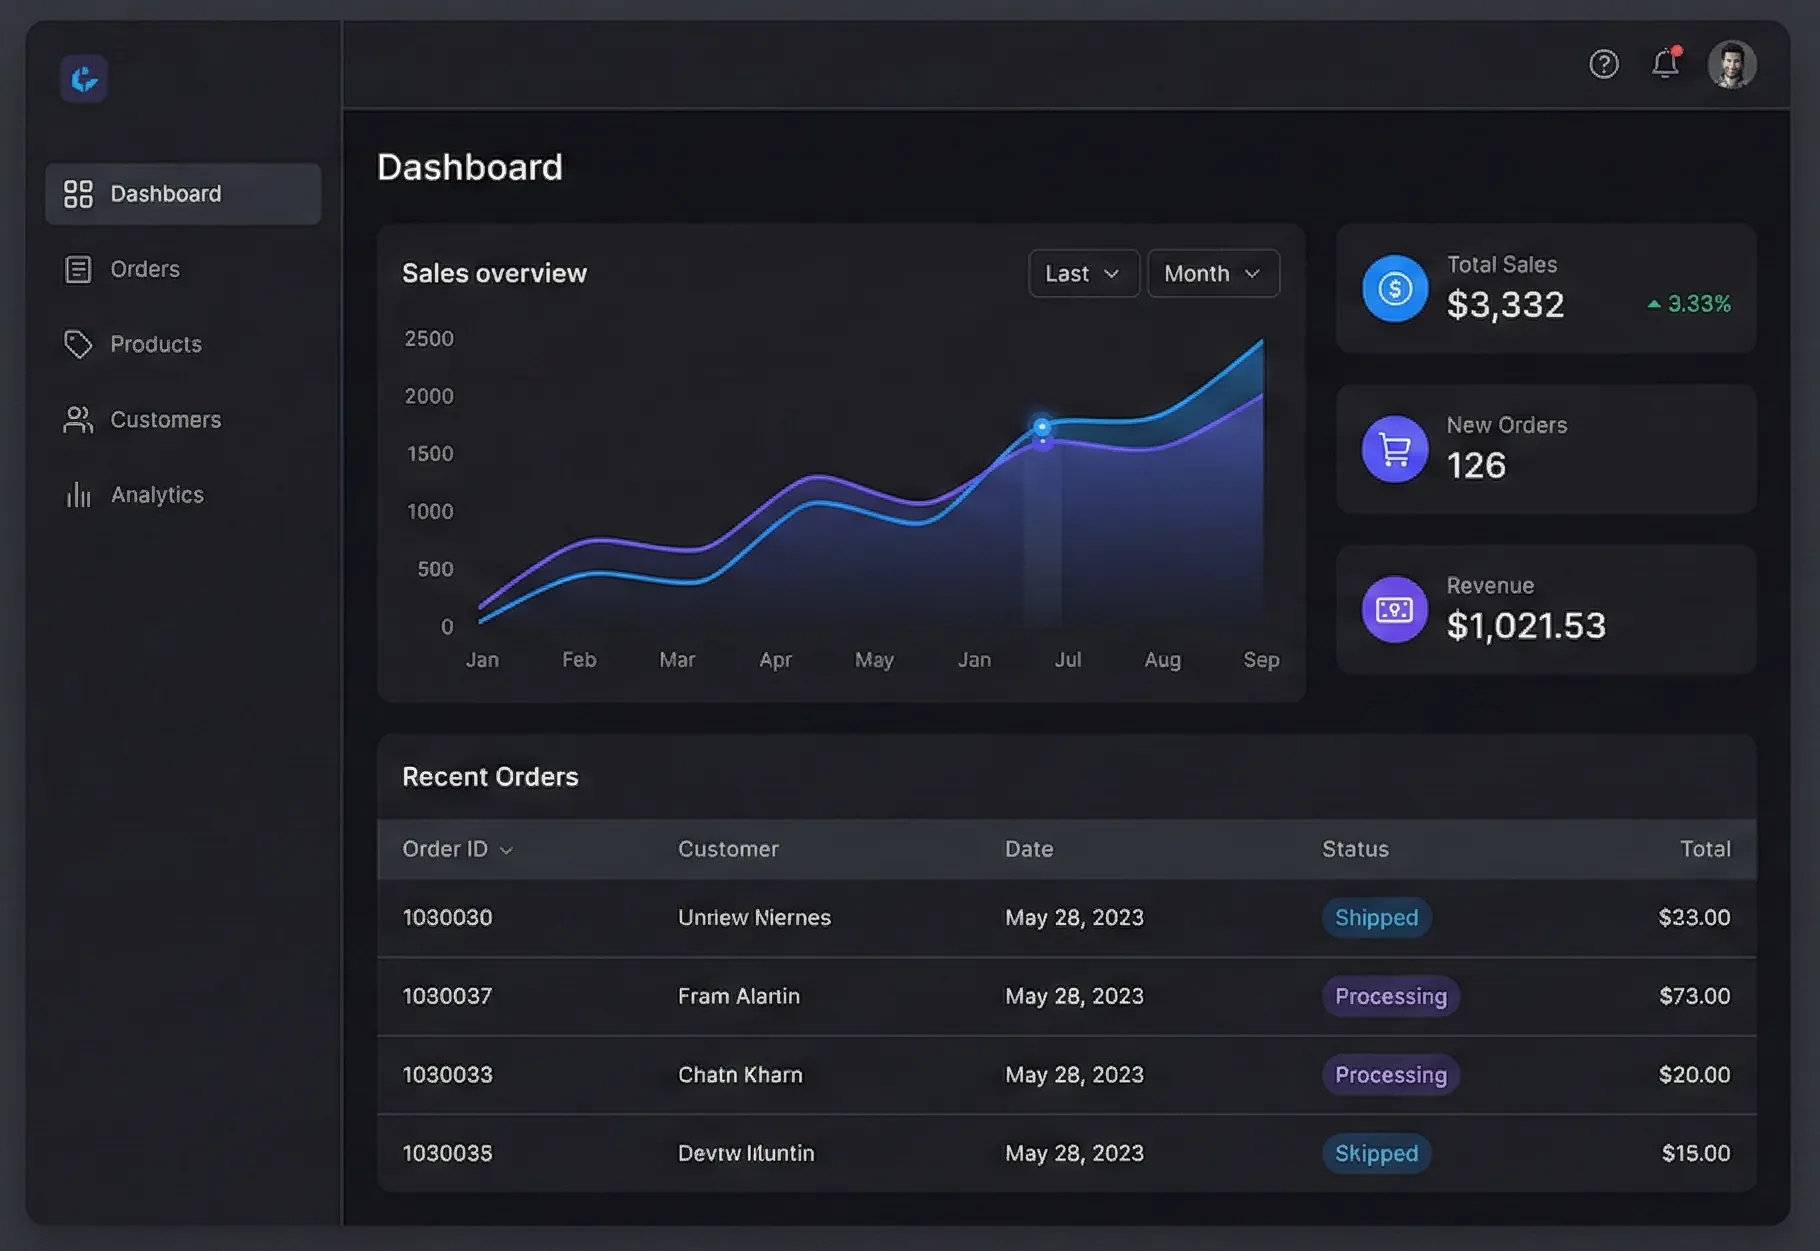
Task: Click the Shipped status badge
Action: 1376,917
